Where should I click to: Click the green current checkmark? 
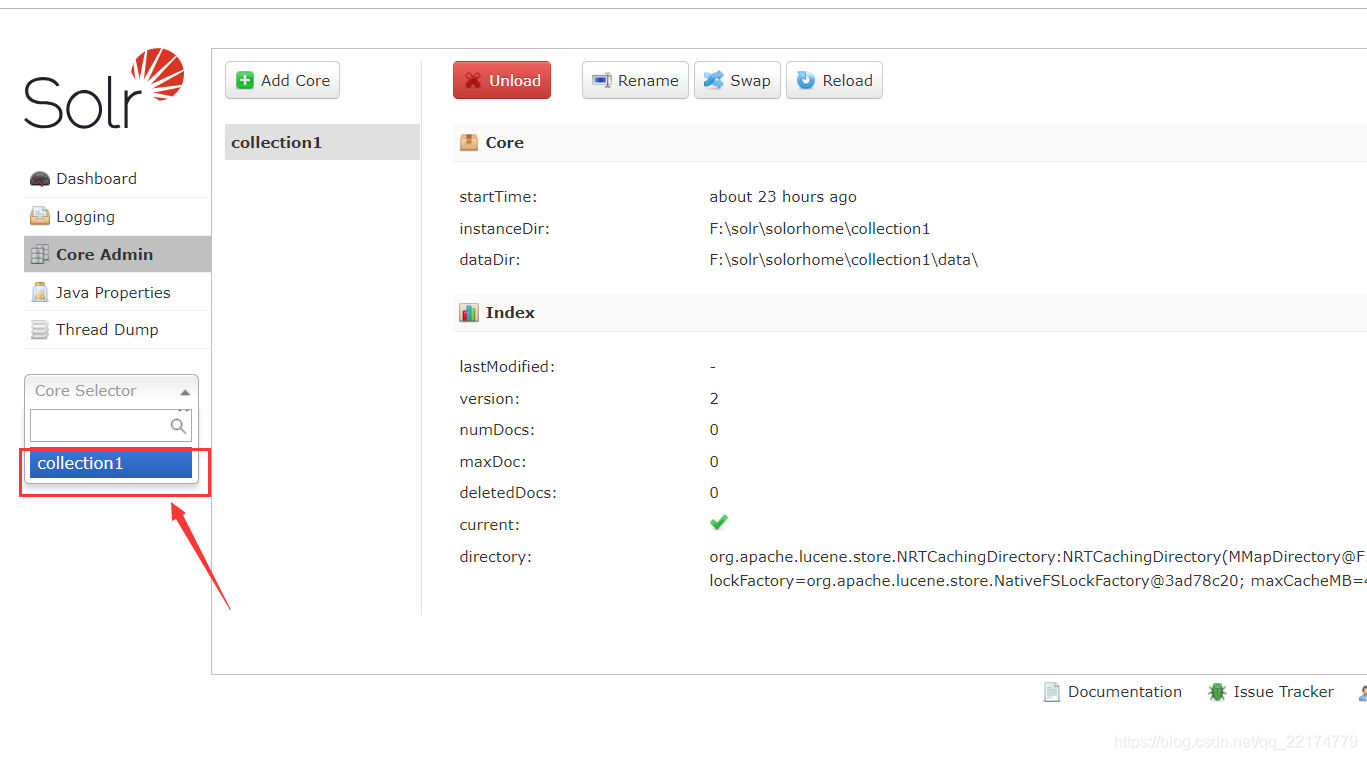[719, 522]
